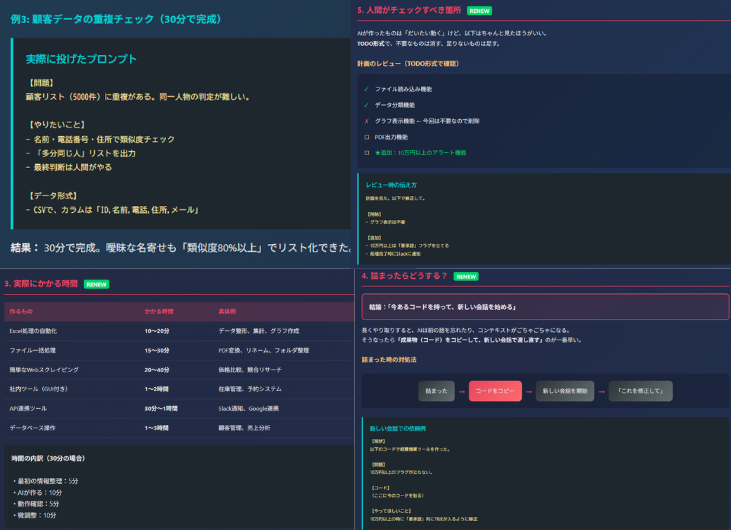Click the かかる時間 column header
Screen dimensions: 731x530
click(159, 311)
